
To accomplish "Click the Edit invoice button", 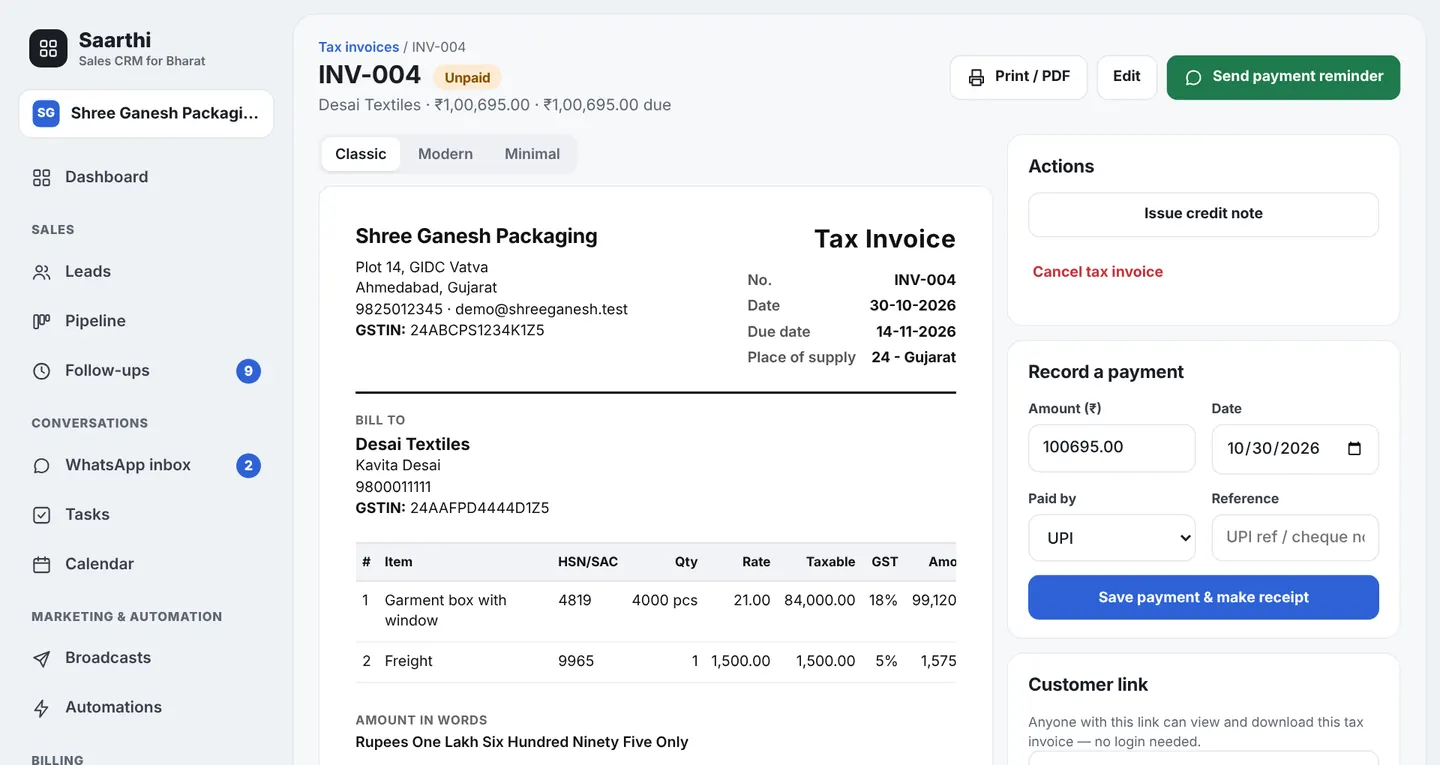I will 1127,77.
